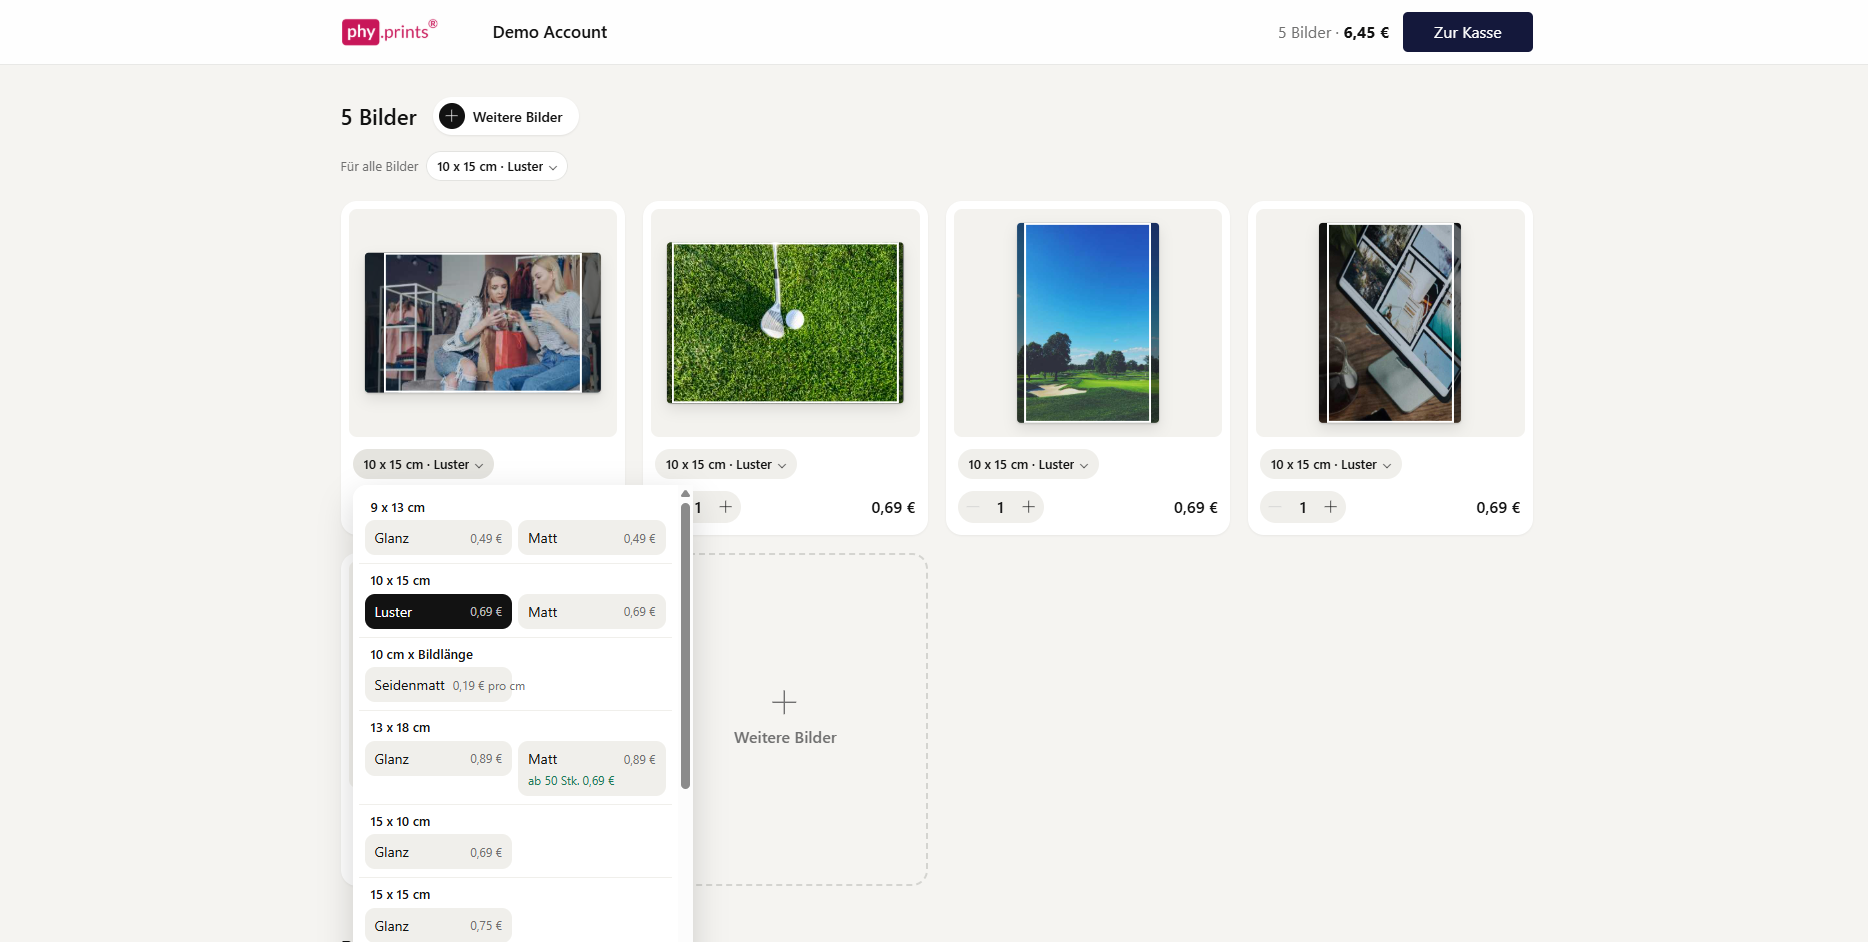Select 13 x 18 cm Matt option

click(592, 768)
